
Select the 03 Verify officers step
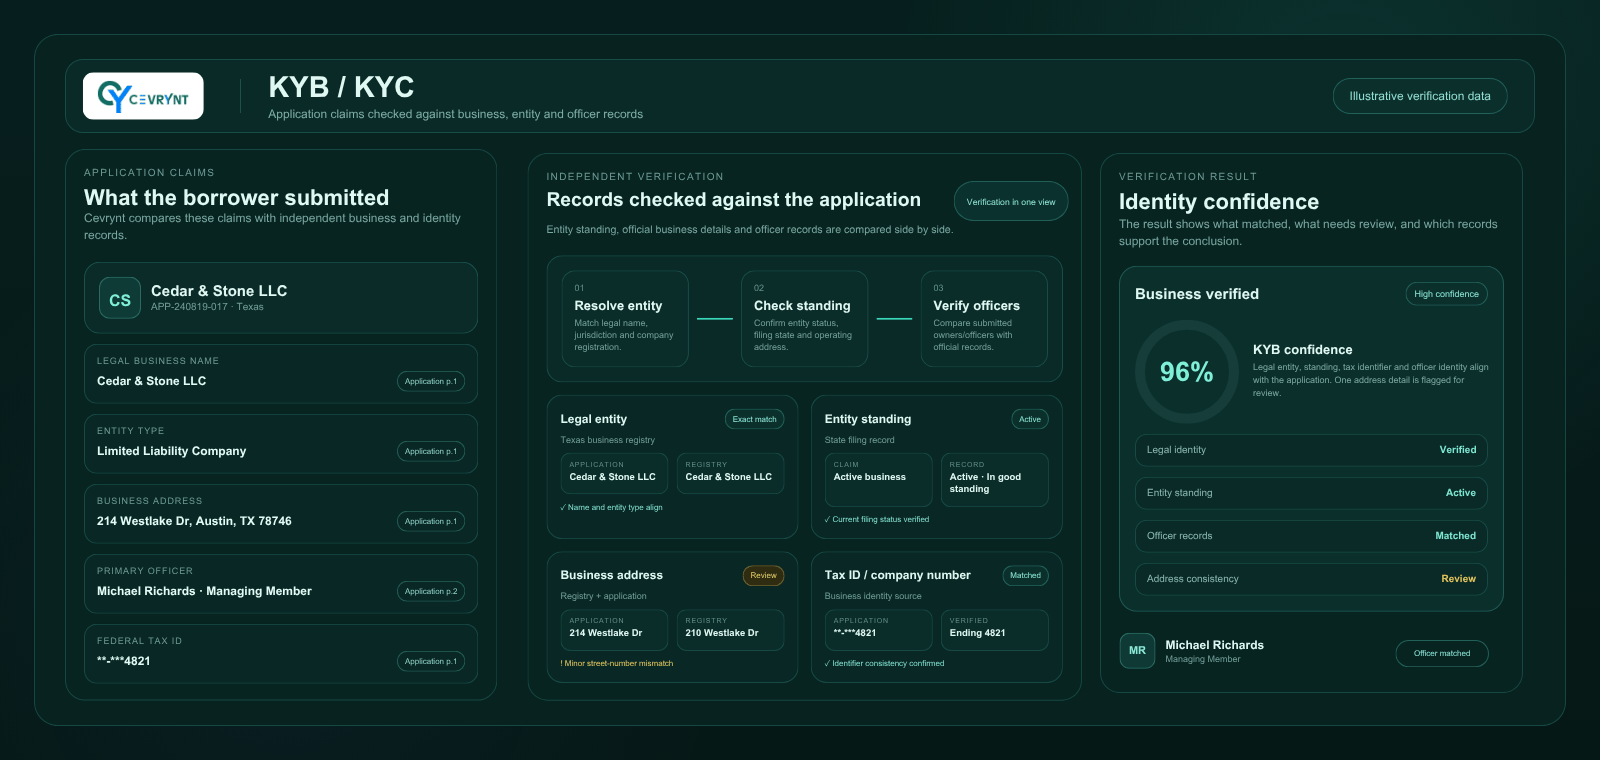point(984,318)
